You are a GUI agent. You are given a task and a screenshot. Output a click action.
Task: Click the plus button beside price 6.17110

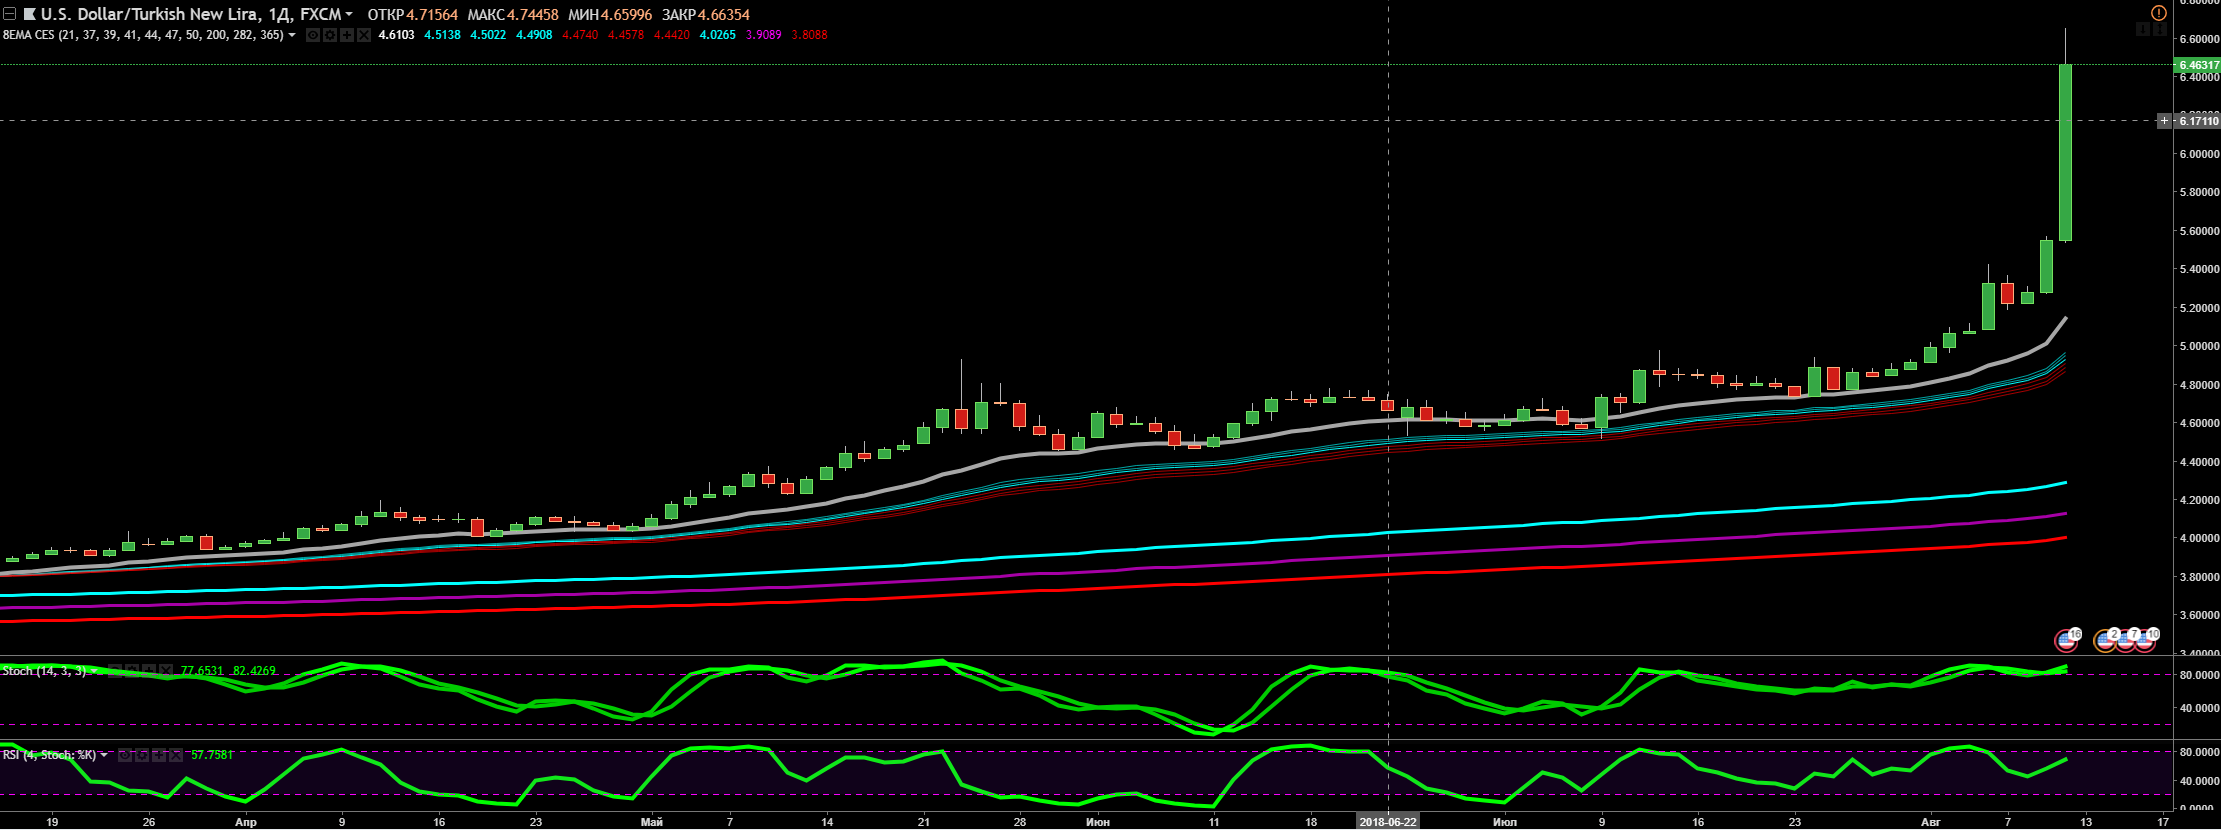coord(2164,121)
